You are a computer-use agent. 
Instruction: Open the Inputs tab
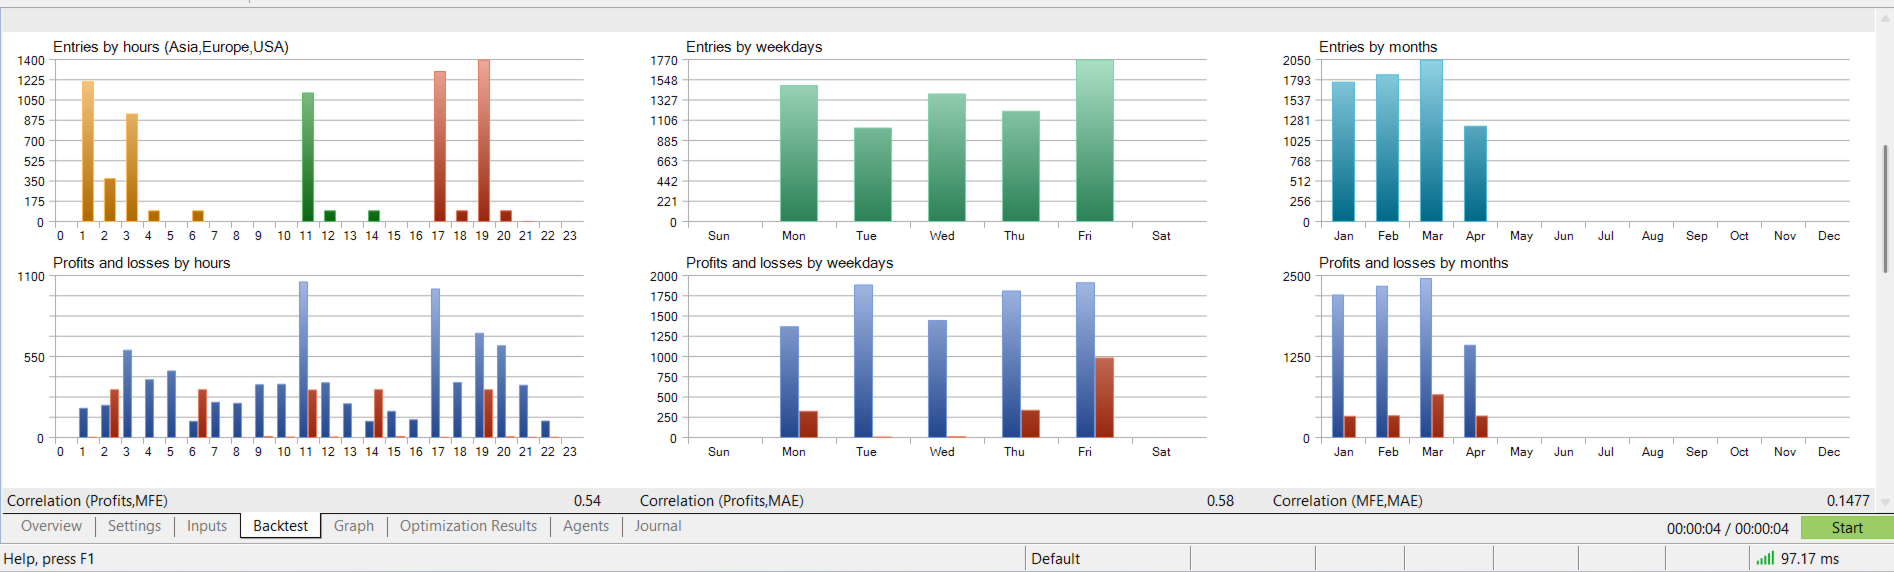pos(207,526)
